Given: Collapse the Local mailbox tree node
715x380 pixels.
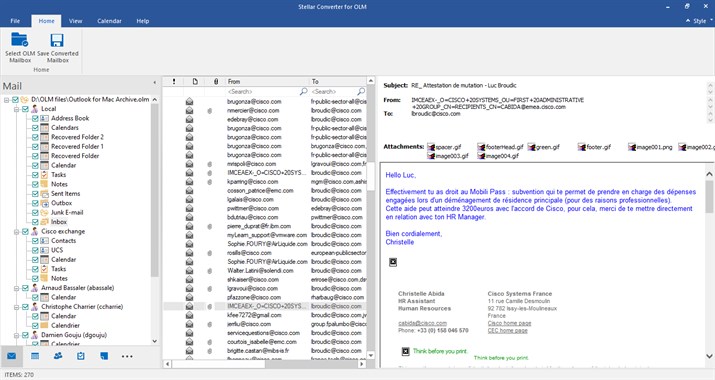Looking at the screenshot, I should point(16,109).
